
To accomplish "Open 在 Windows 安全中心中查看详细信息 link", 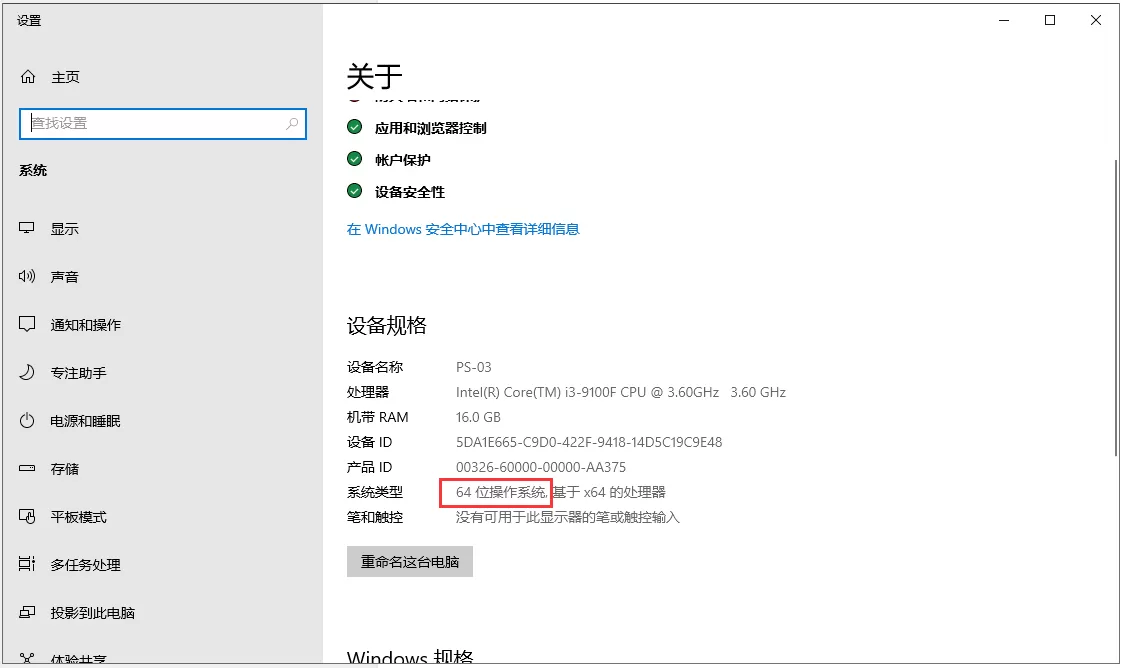I will click(x=462, y=228).
